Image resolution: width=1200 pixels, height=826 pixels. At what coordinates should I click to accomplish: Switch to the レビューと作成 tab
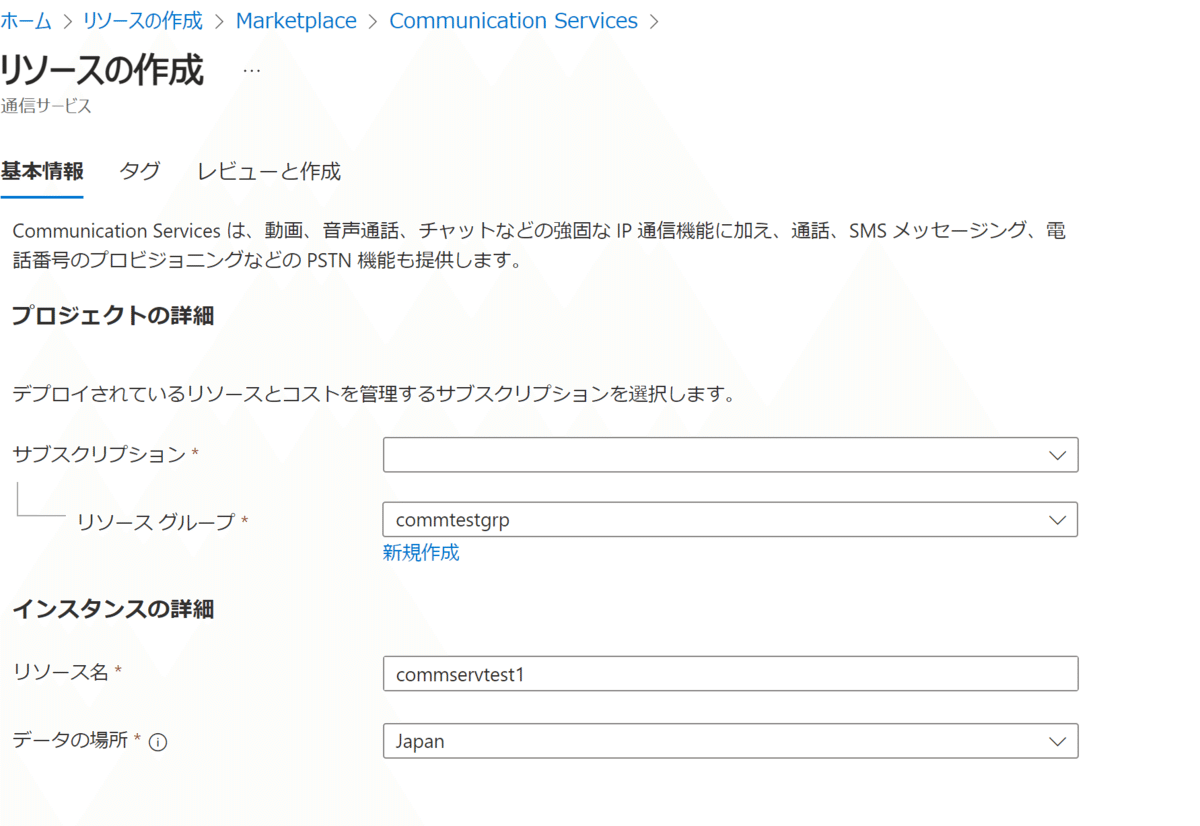click(269, 171)
